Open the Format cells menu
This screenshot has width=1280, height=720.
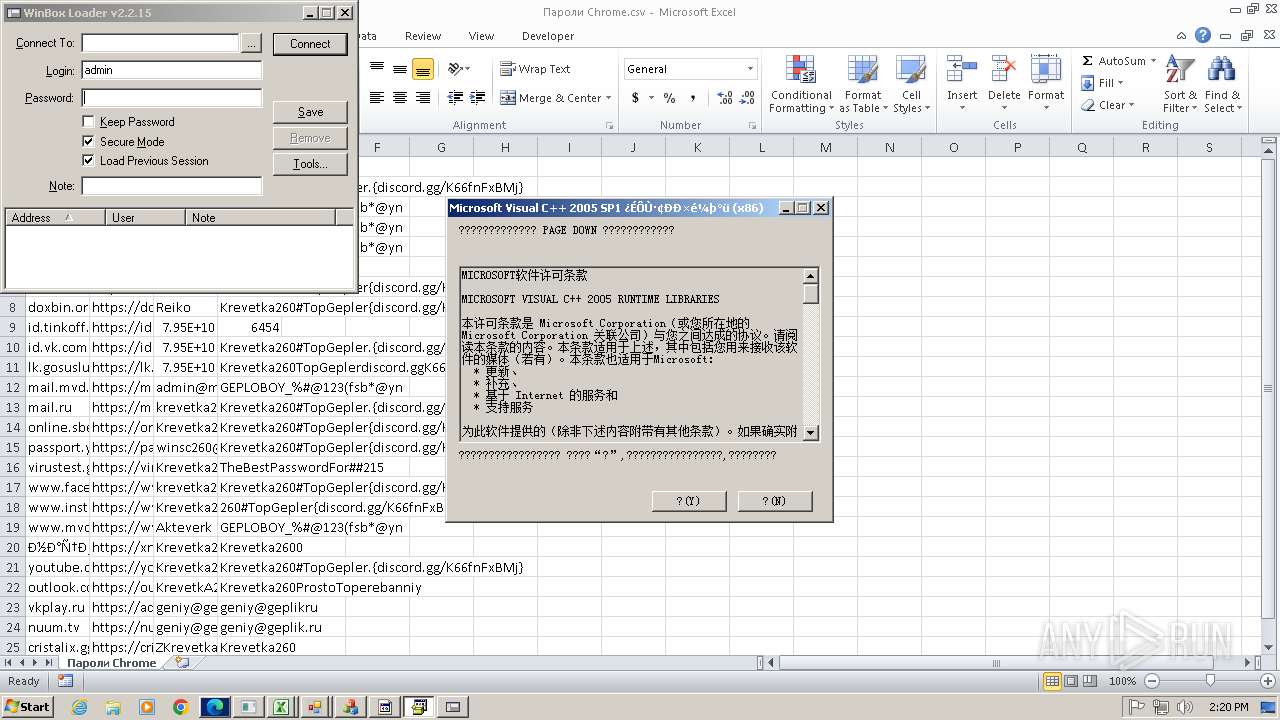(1046, 84)
